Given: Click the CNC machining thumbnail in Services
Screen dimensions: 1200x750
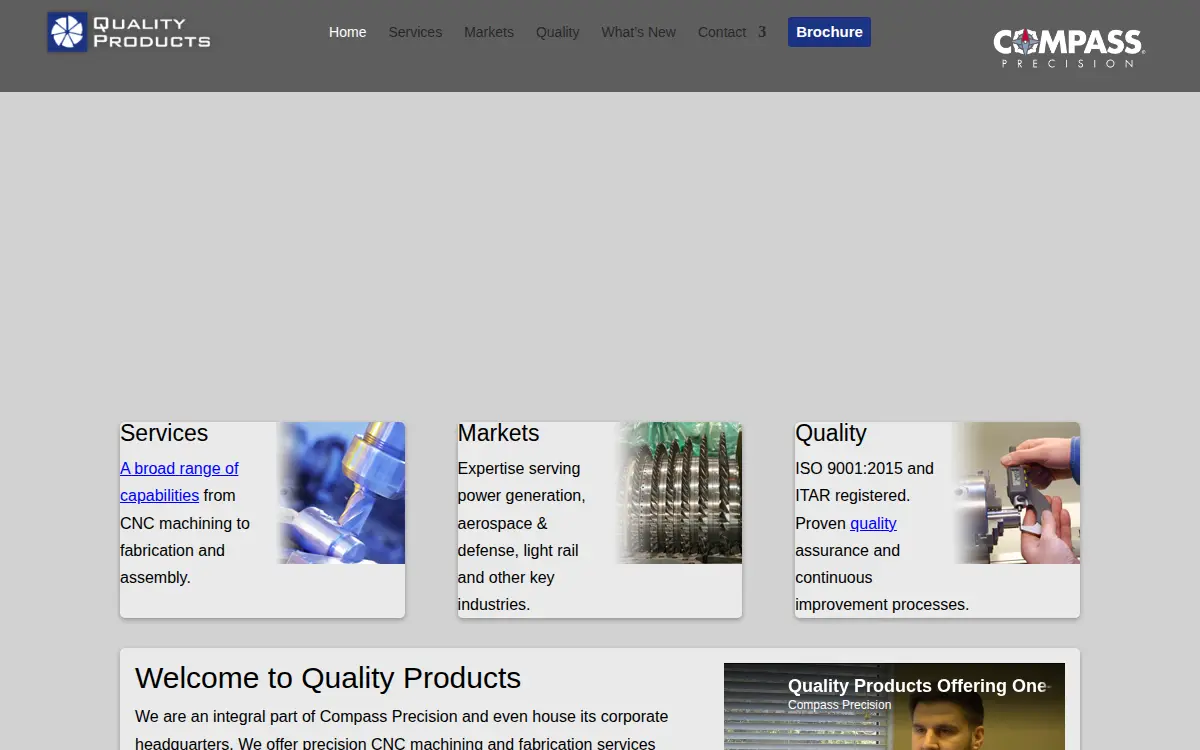Looking at the screenshot, I should point(341,493).
